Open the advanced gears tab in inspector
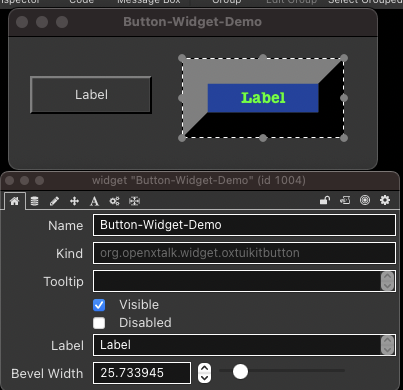Image resolution: width=403 pixels, height=390 pixels. coord(114,201)
